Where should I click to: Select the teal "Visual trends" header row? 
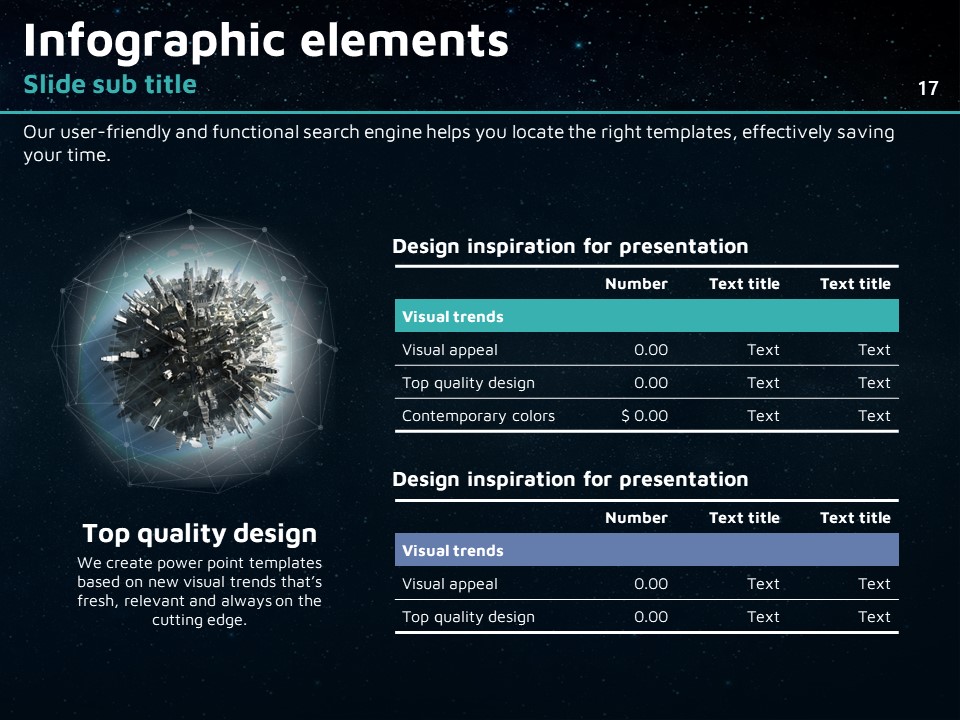click(x=646, y=316)
